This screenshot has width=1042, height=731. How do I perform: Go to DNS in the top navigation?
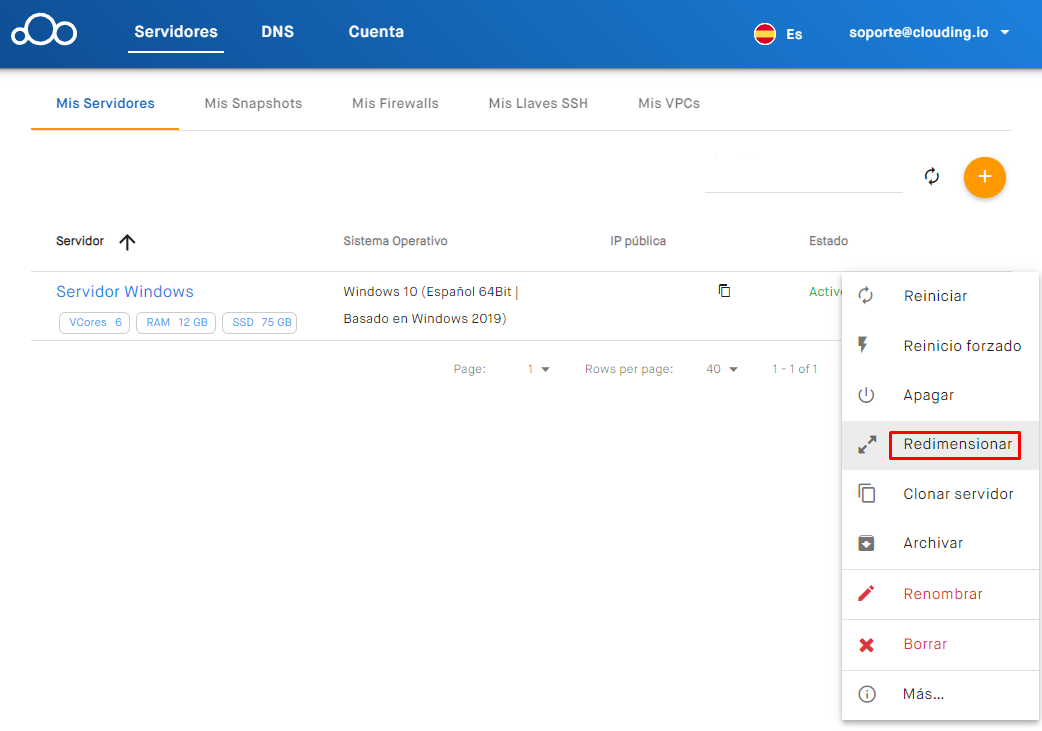click(277, 32)
